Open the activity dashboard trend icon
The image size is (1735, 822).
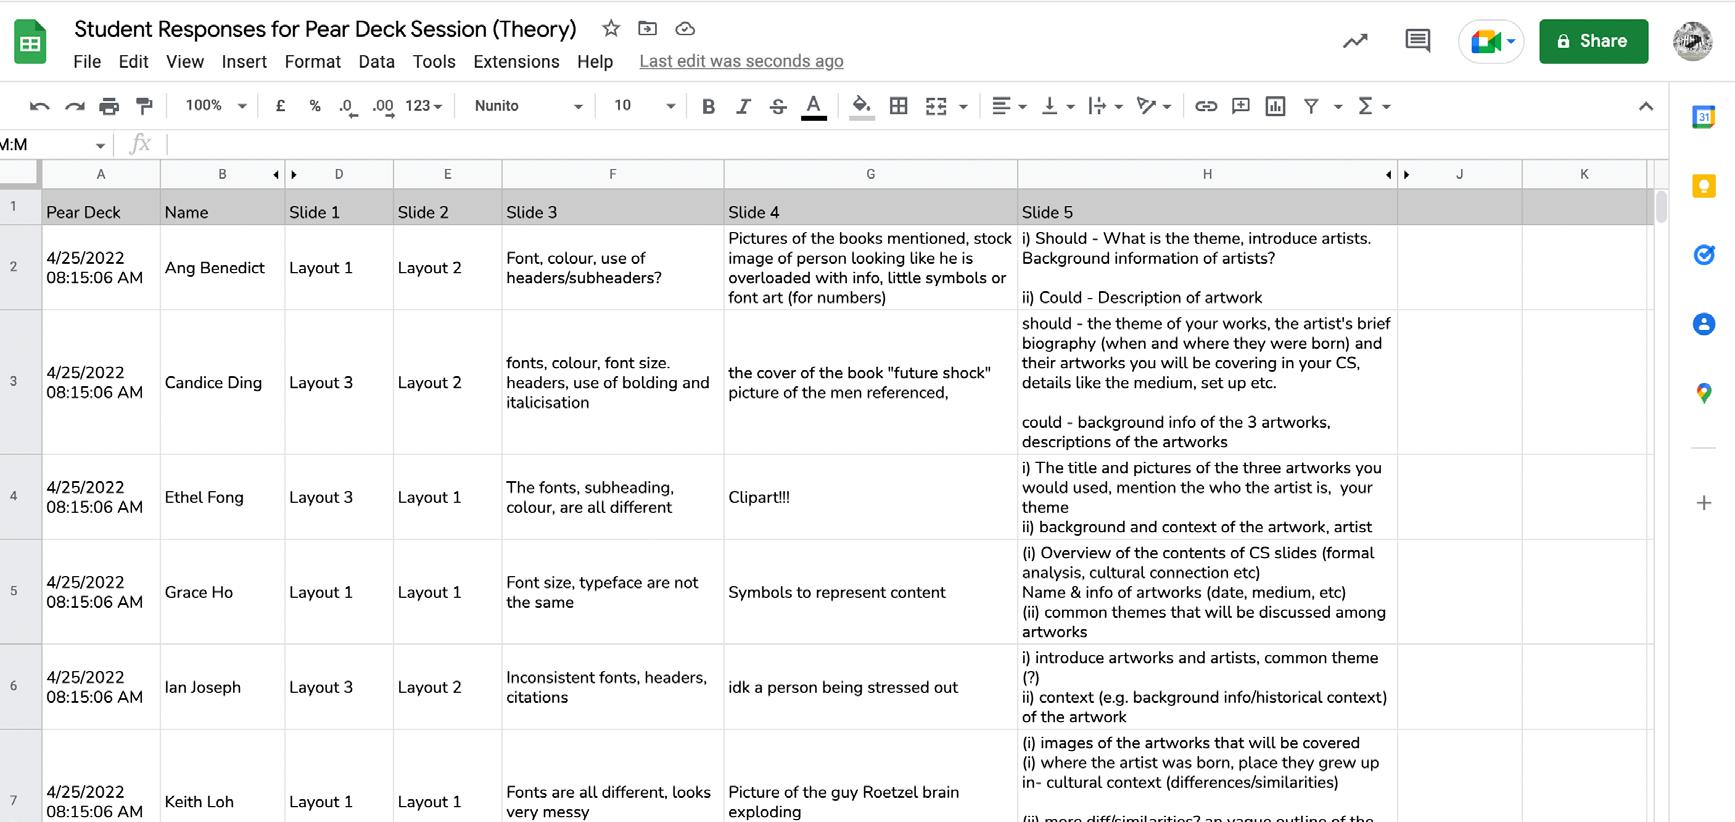(1355, 41)
